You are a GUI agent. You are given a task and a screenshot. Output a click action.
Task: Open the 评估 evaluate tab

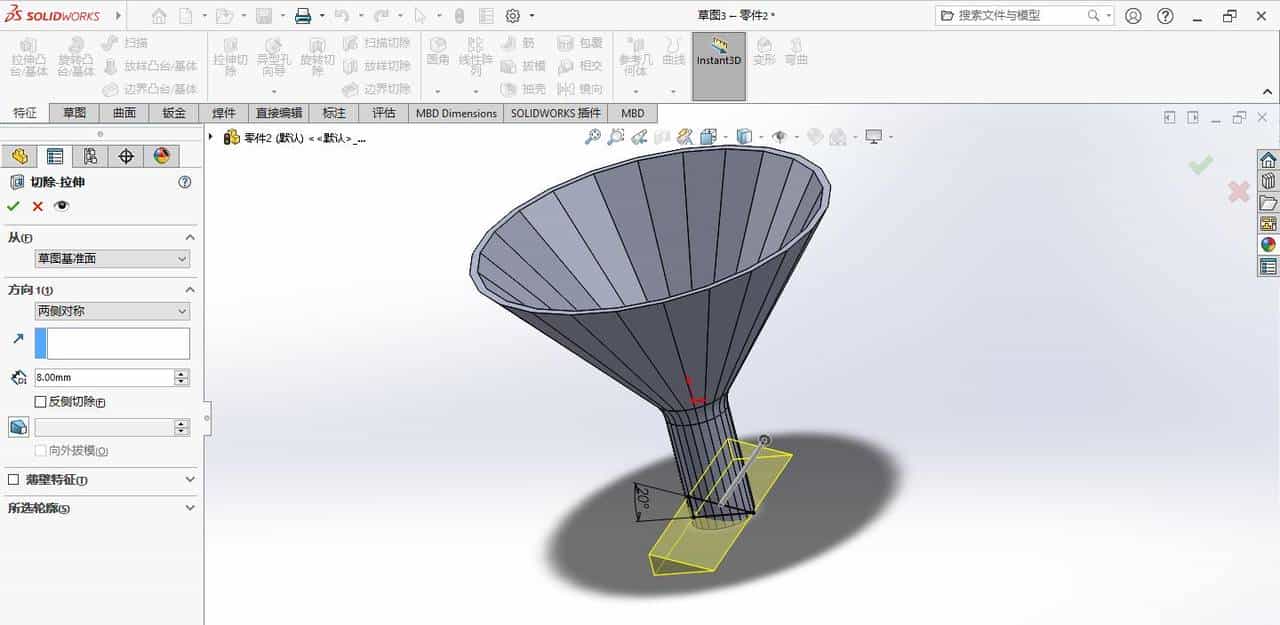384,113
